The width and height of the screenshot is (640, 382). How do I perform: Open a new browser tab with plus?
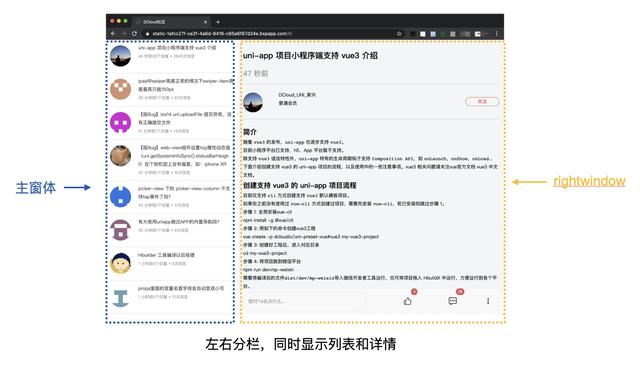(218, 22)
